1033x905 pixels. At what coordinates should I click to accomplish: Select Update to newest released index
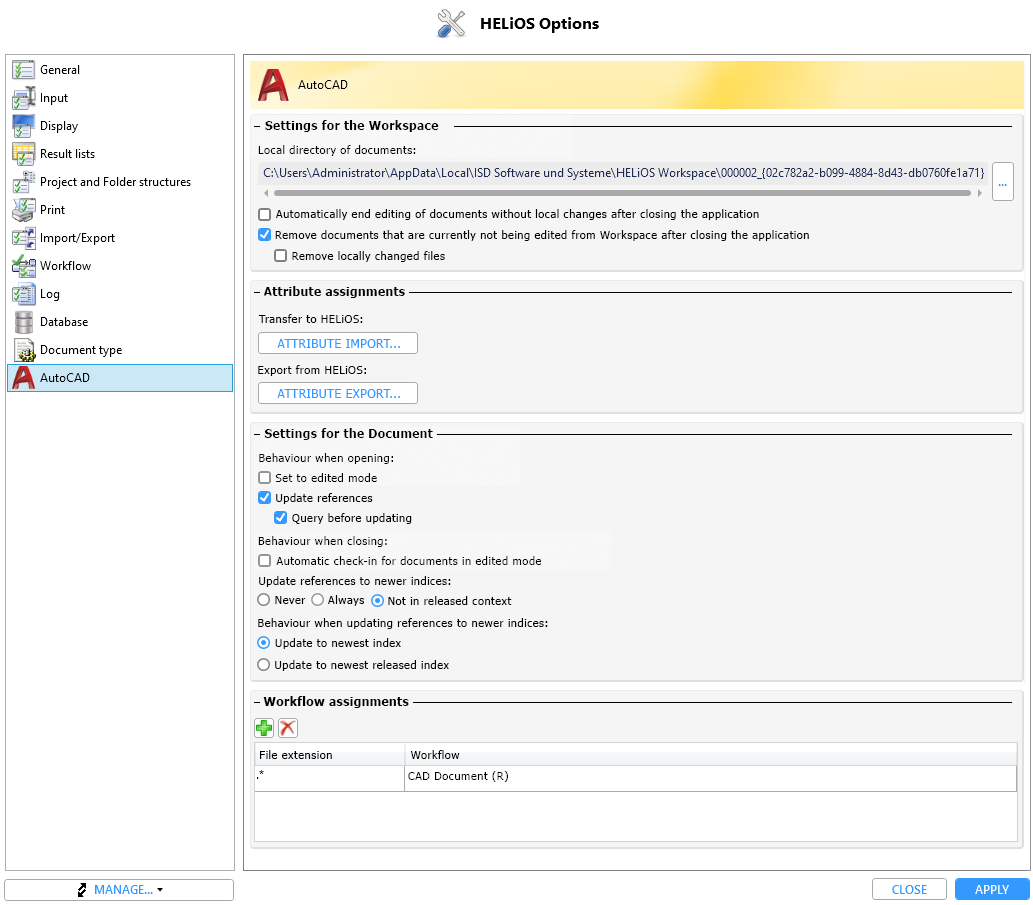point(264,665)
